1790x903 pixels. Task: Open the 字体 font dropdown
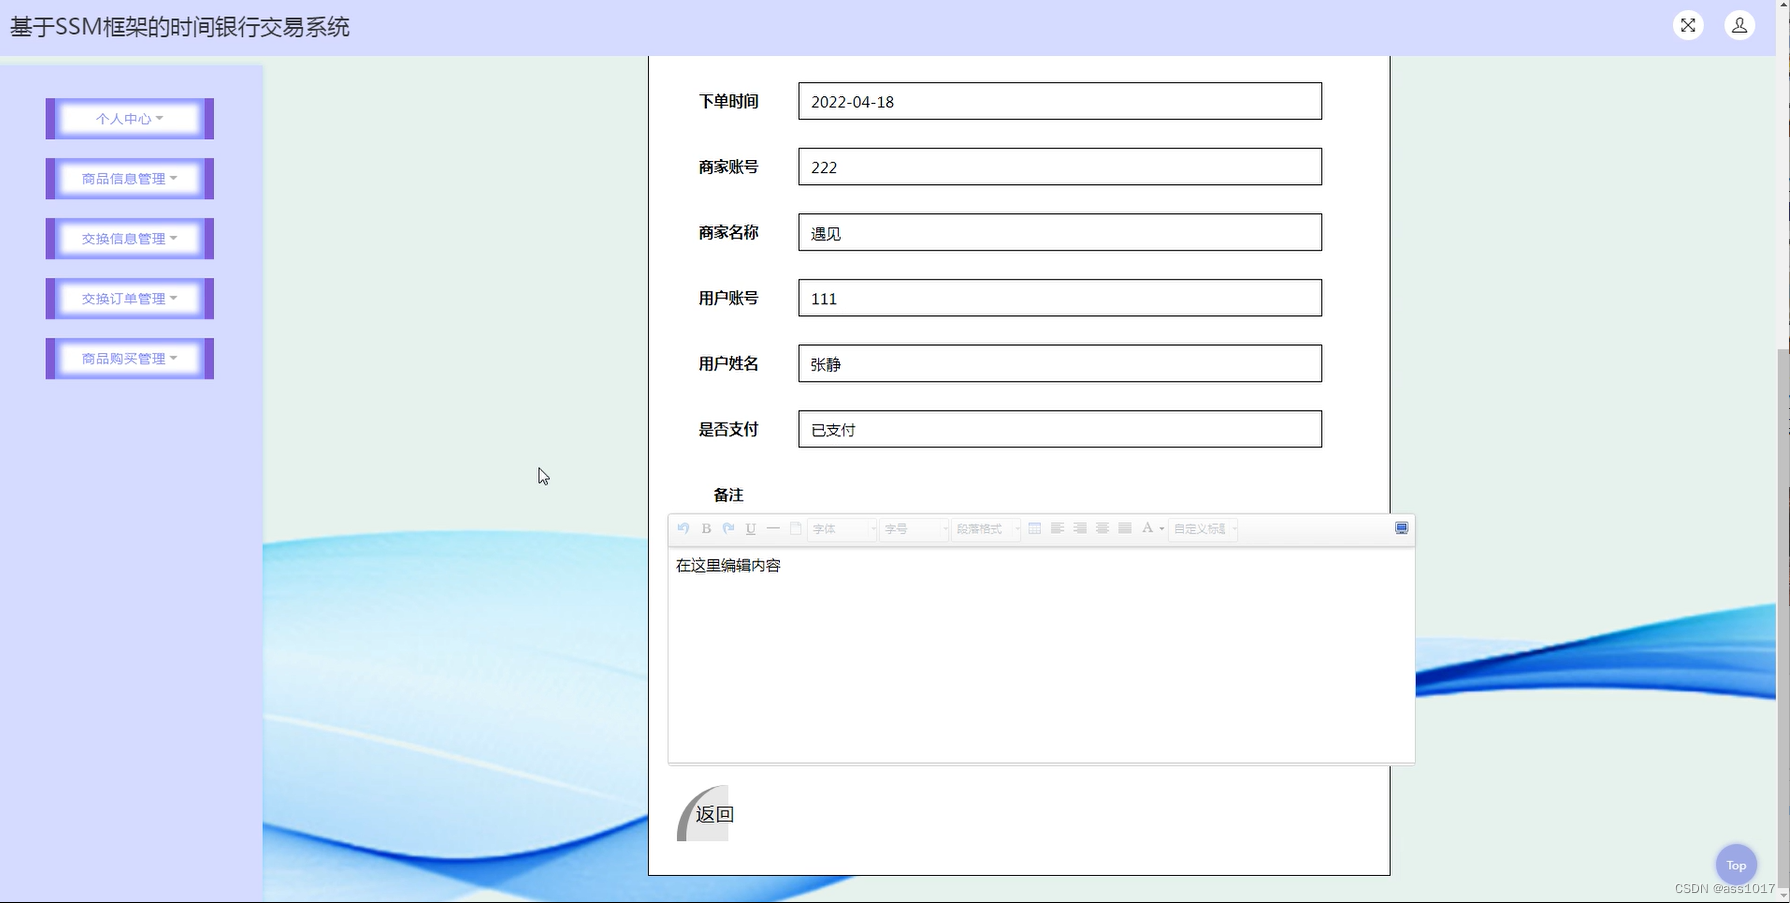840,529
